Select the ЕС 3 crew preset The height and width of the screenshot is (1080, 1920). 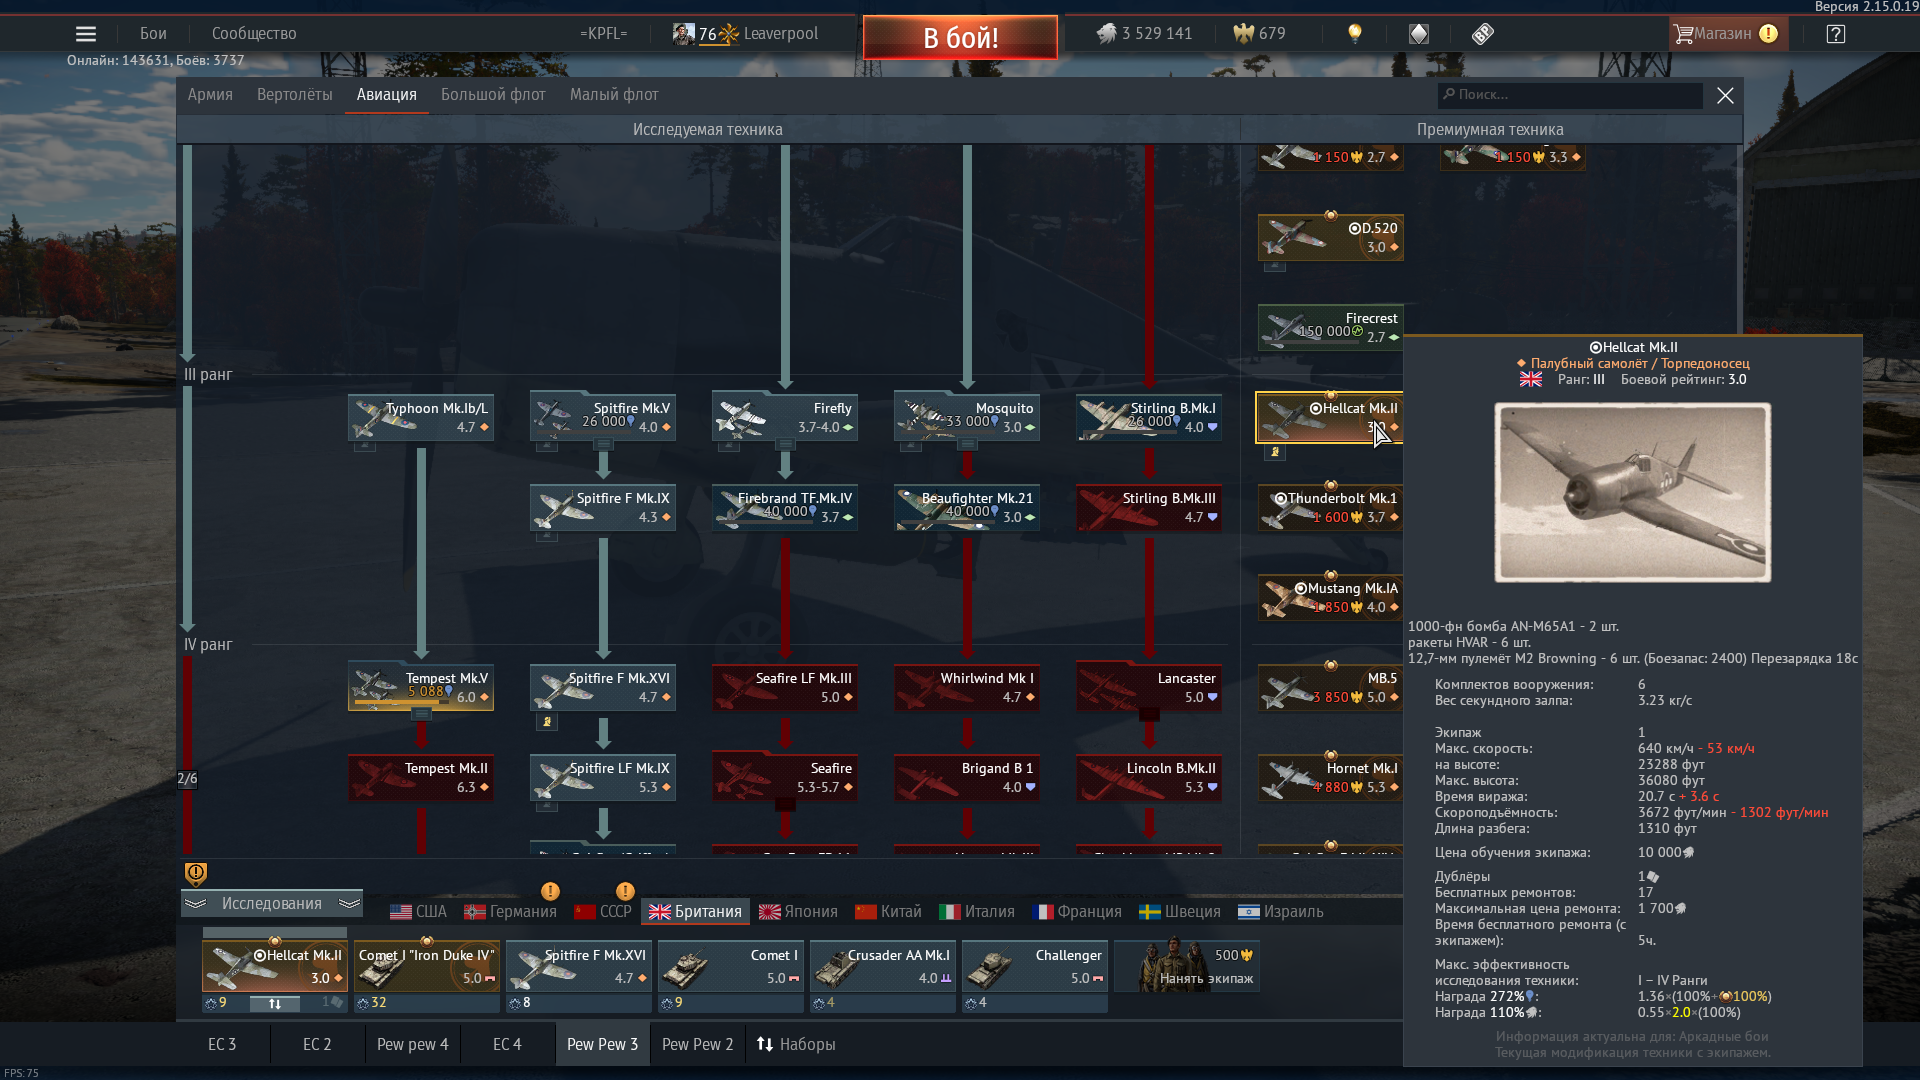(222, 1044)
